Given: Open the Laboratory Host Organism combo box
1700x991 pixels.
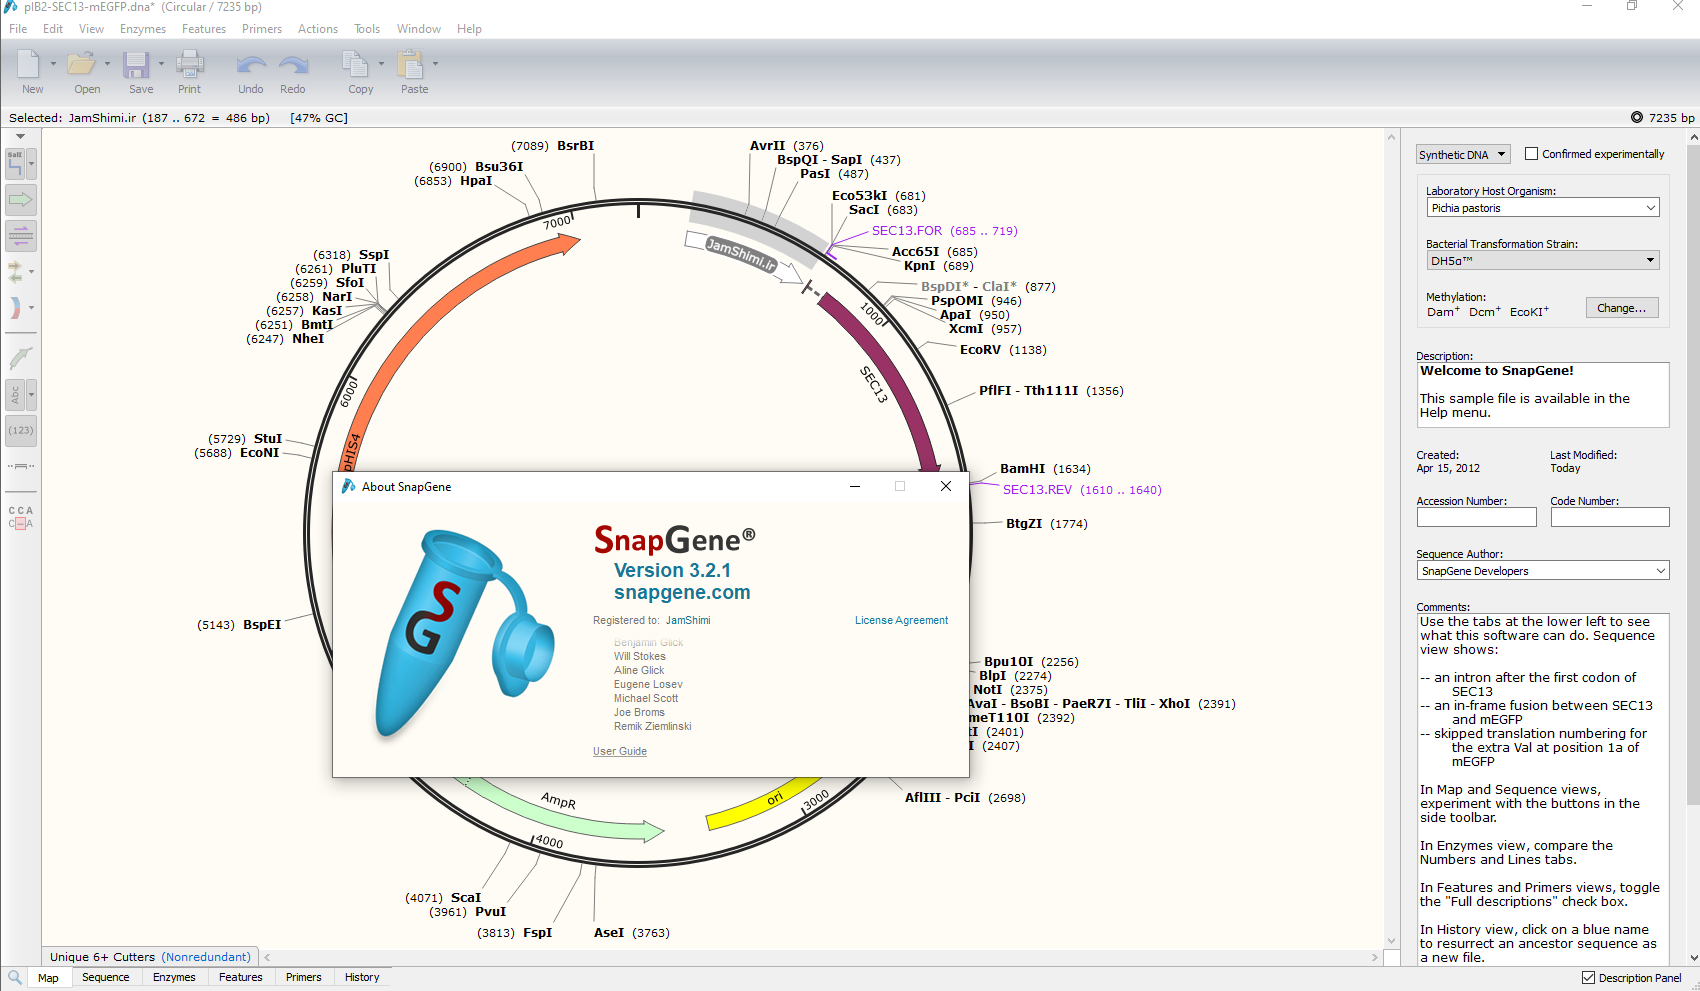Looking at the screenshot, I should click(1543, 208).
